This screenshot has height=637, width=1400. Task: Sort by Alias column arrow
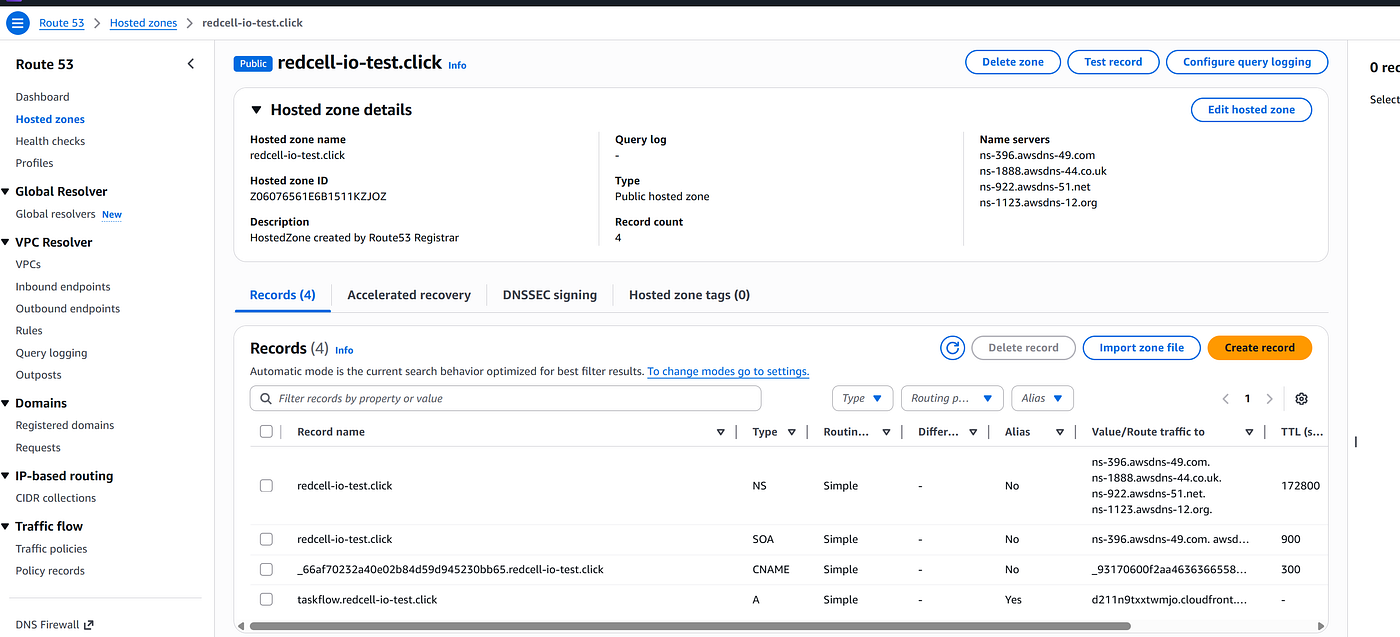[1058, 432]
